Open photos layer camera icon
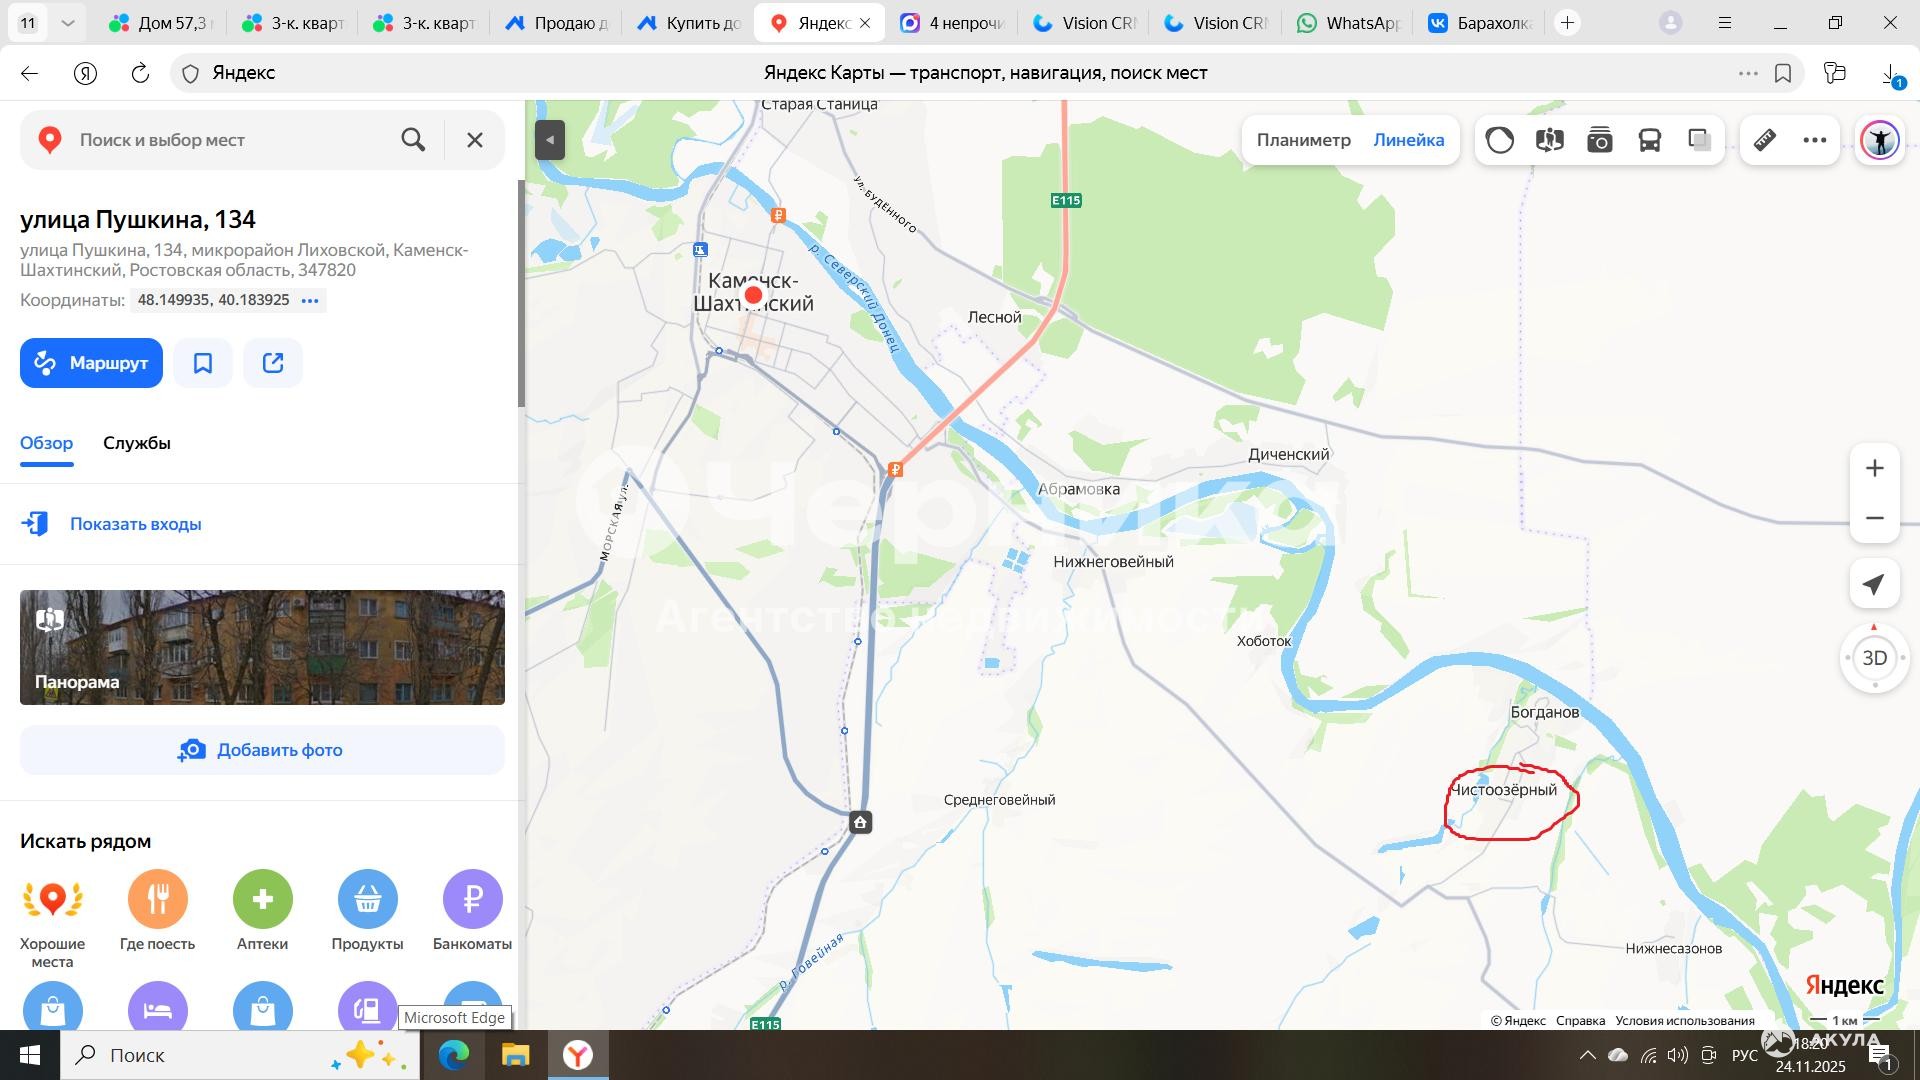Image resolution: width=1920 pixels, height=1080 pixels. (x=1599, y=140)
